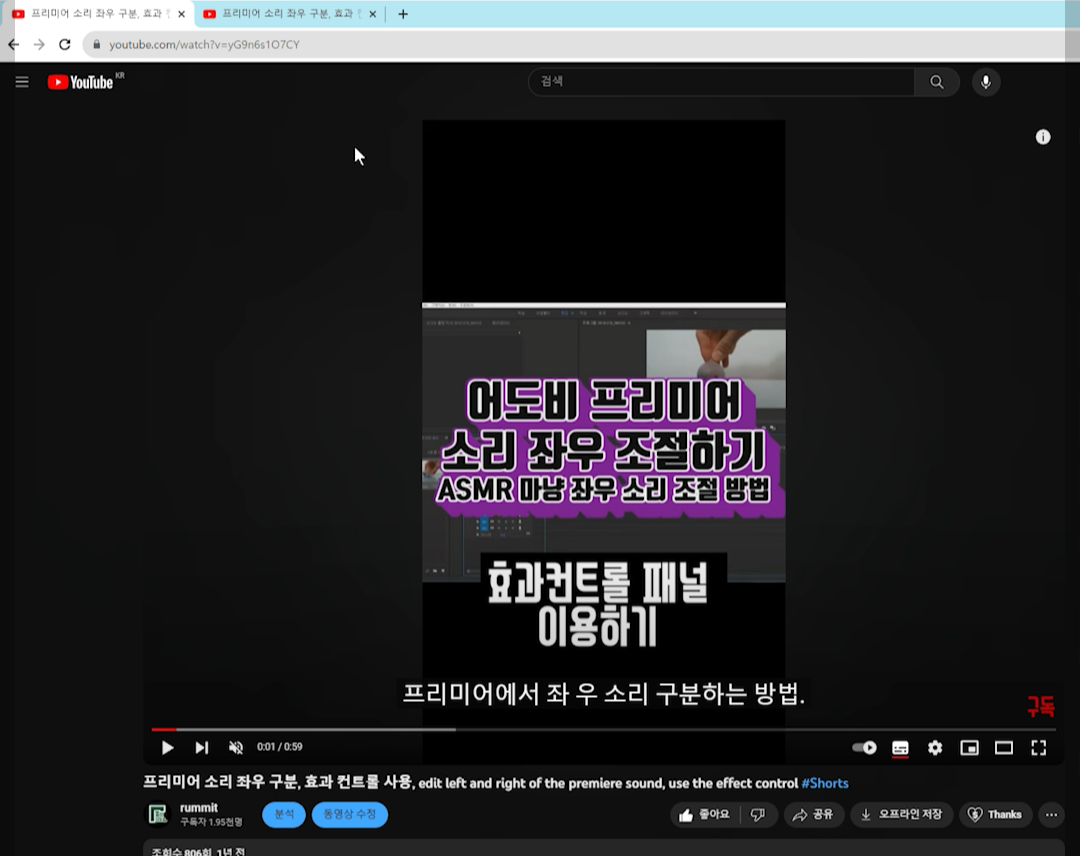Open the more actions ellipsis menu

pos(1051,815)
